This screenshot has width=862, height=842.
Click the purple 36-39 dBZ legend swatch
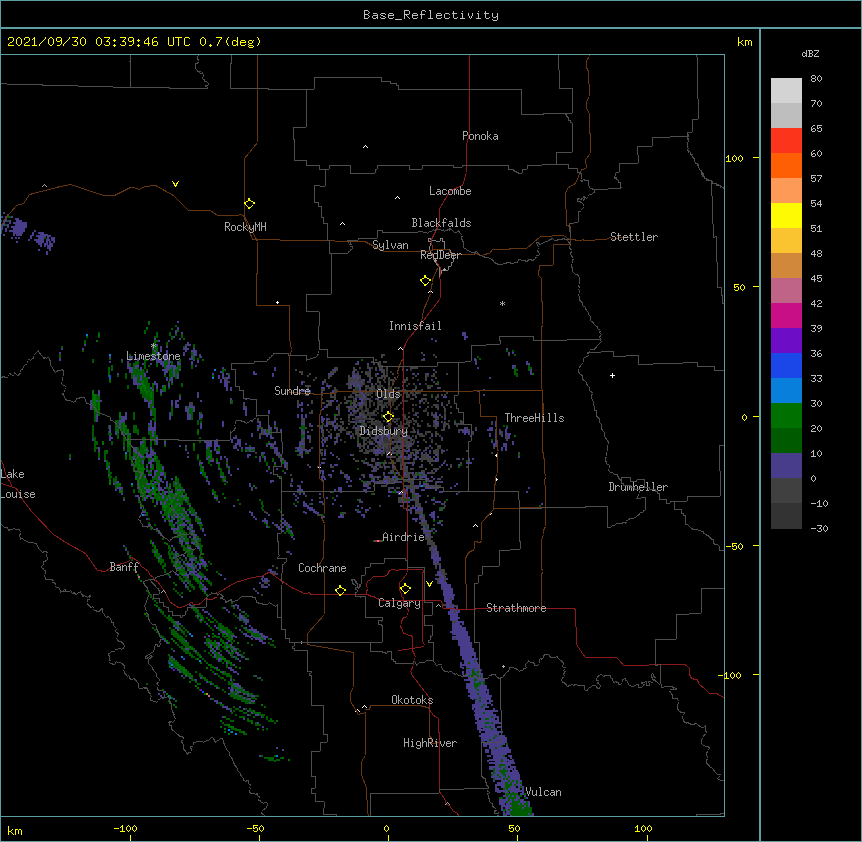(x=786, y=340)
